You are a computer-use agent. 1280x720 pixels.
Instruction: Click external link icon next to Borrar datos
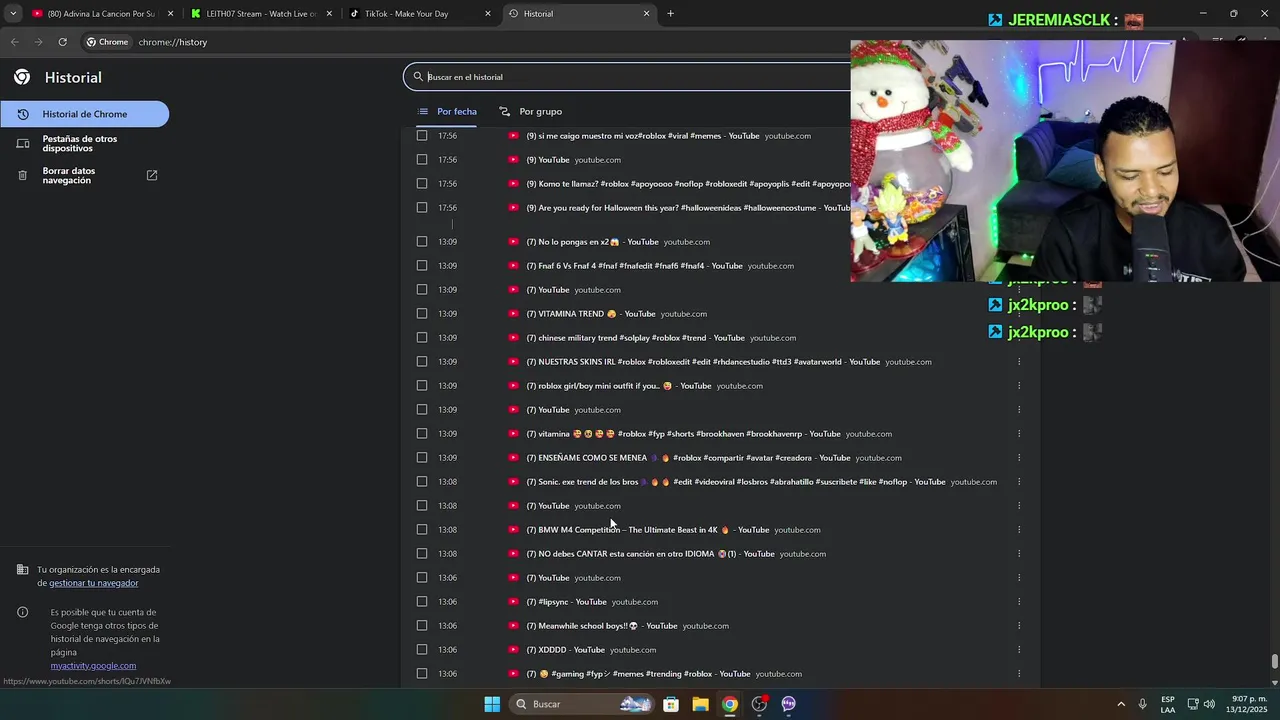[x=152, y=175]
